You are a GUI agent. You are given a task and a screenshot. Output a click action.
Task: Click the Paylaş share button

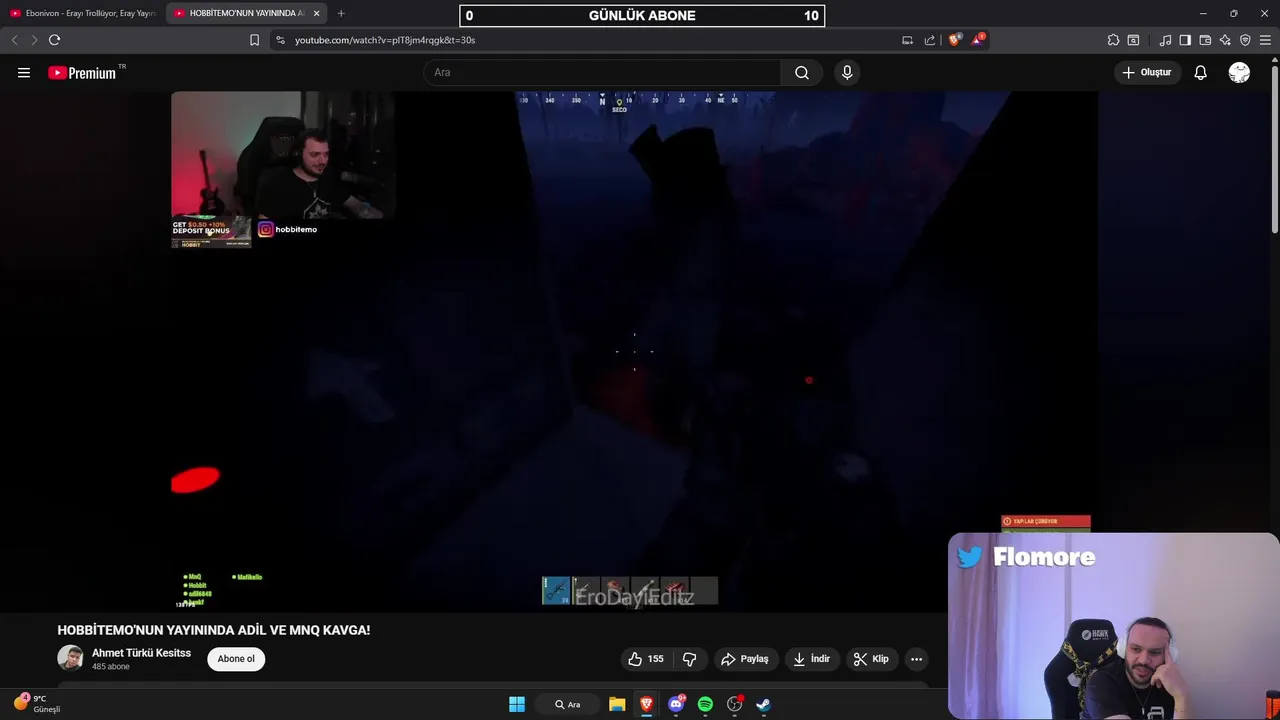click(745, 659)
